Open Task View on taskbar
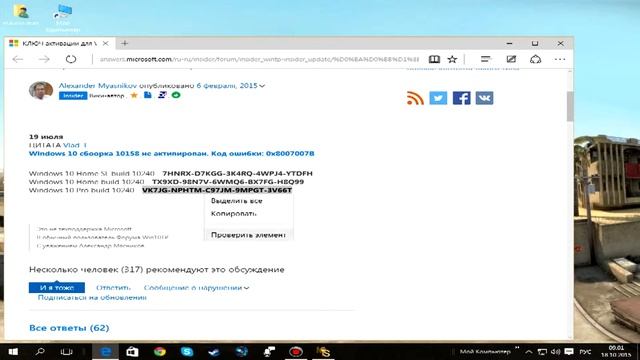The width and height of the screenshot is (640, 360). 66,351
